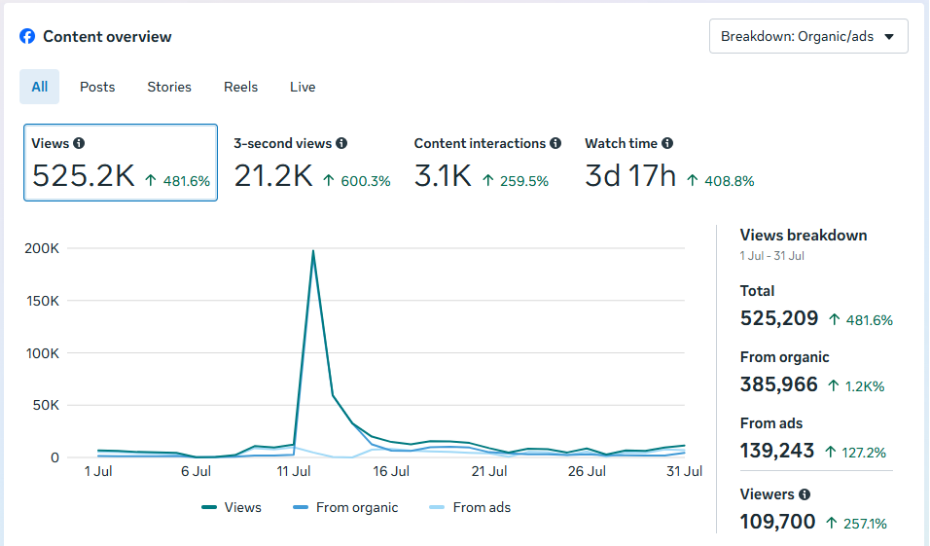Screen dimensions: 930x546
Task: Select the All tab
Action: pos(40,87)
